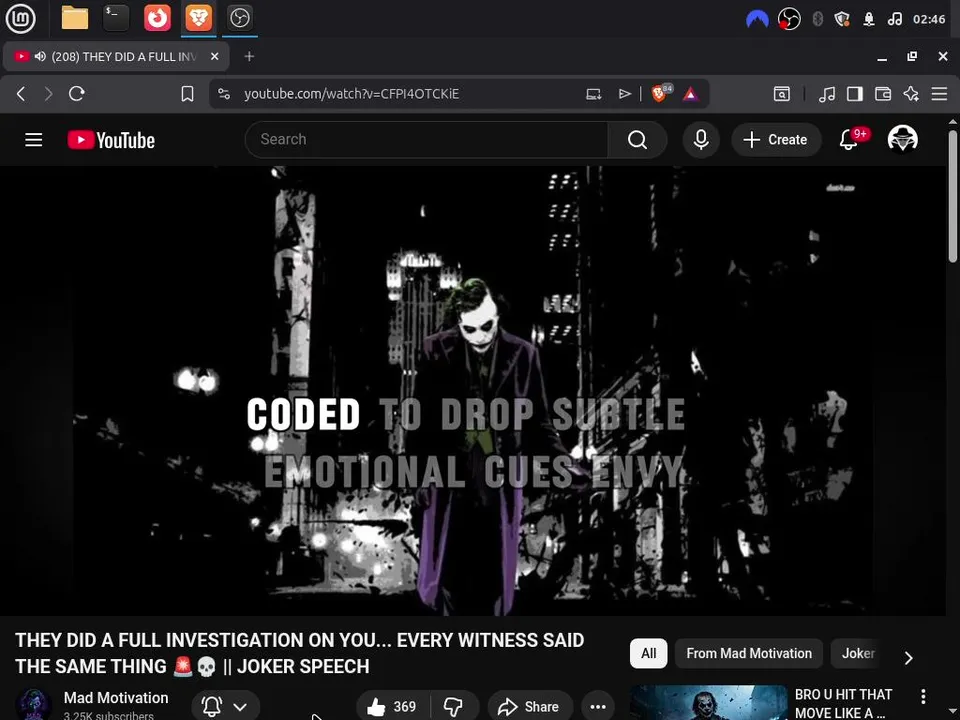Open Brave media music note toolbar icon
This screenshot has width=960, height=720.
[827, 94]
